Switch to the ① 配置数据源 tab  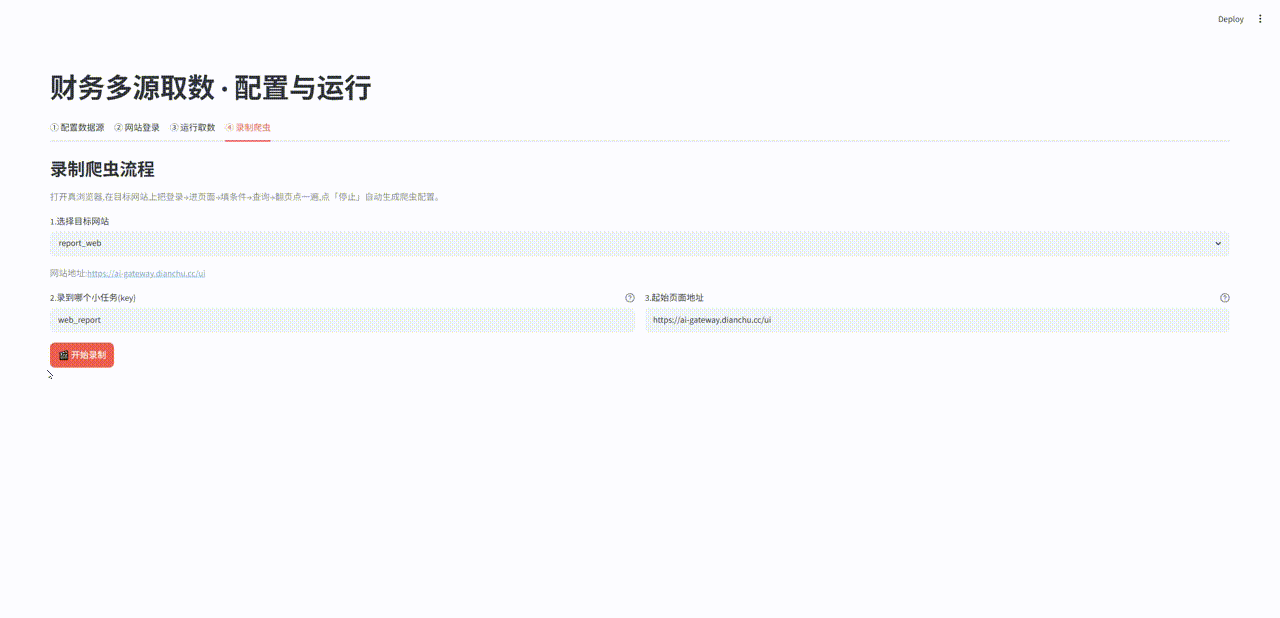77,128
